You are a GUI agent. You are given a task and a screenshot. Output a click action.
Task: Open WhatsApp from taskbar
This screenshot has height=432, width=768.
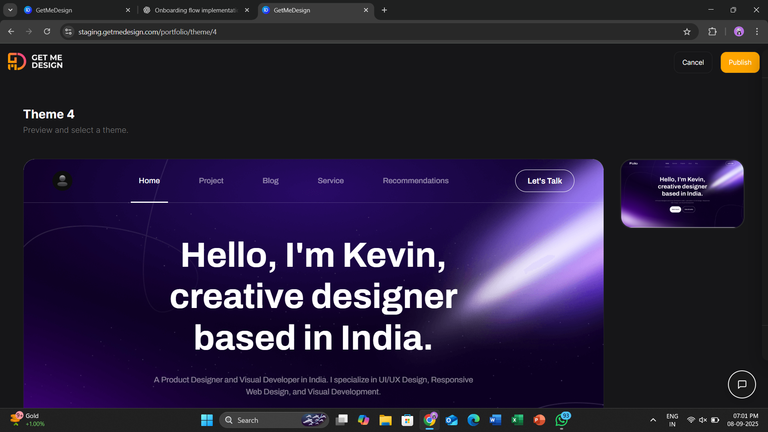click(562, 420)
